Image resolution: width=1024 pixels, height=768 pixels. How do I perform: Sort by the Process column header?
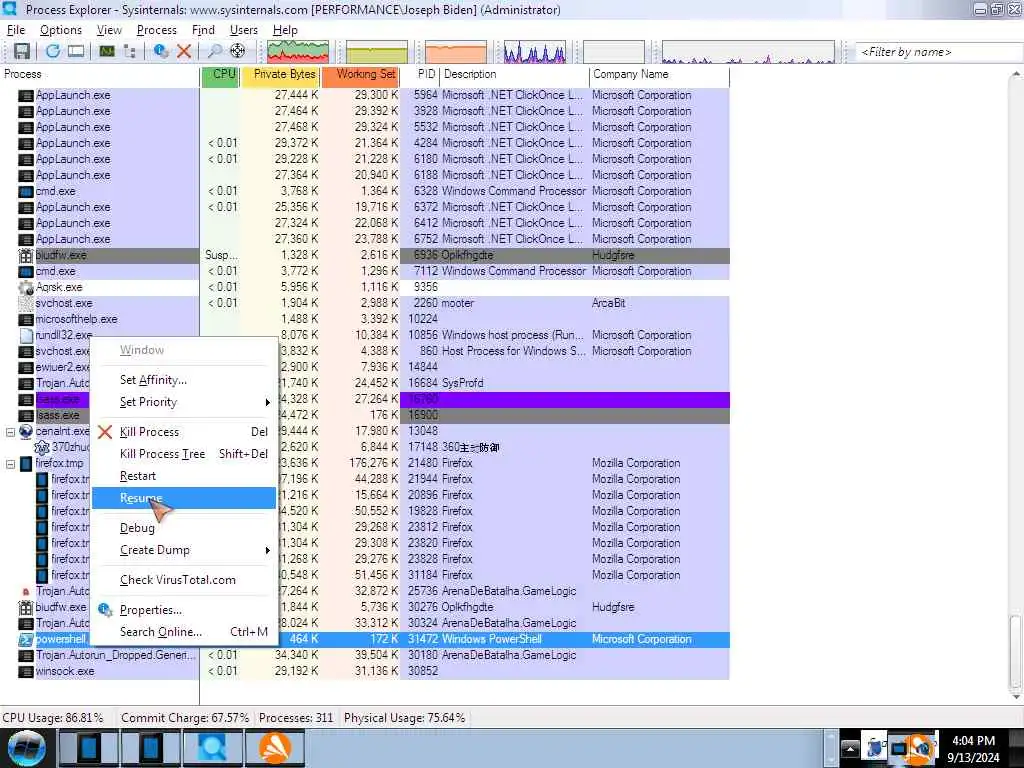pyautogui.click(x=100, y=74)
